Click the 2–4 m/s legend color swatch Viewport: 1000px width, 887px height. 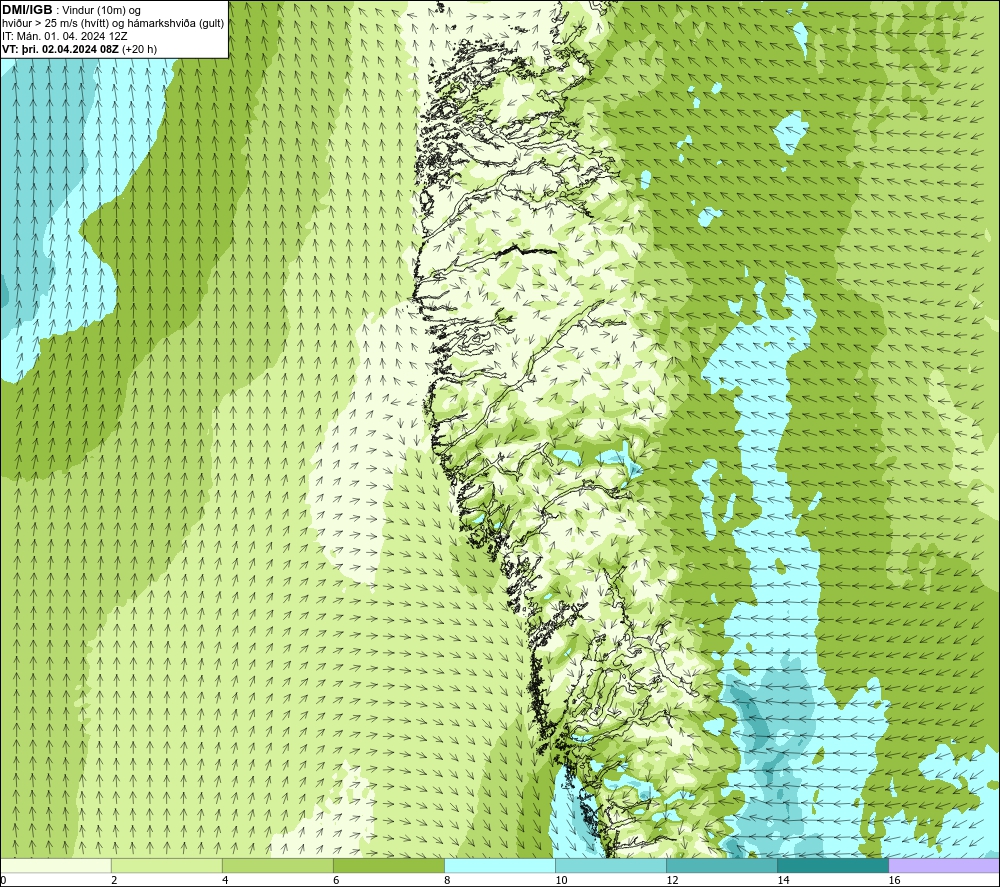pyautogui.click(x=166, y=865)
